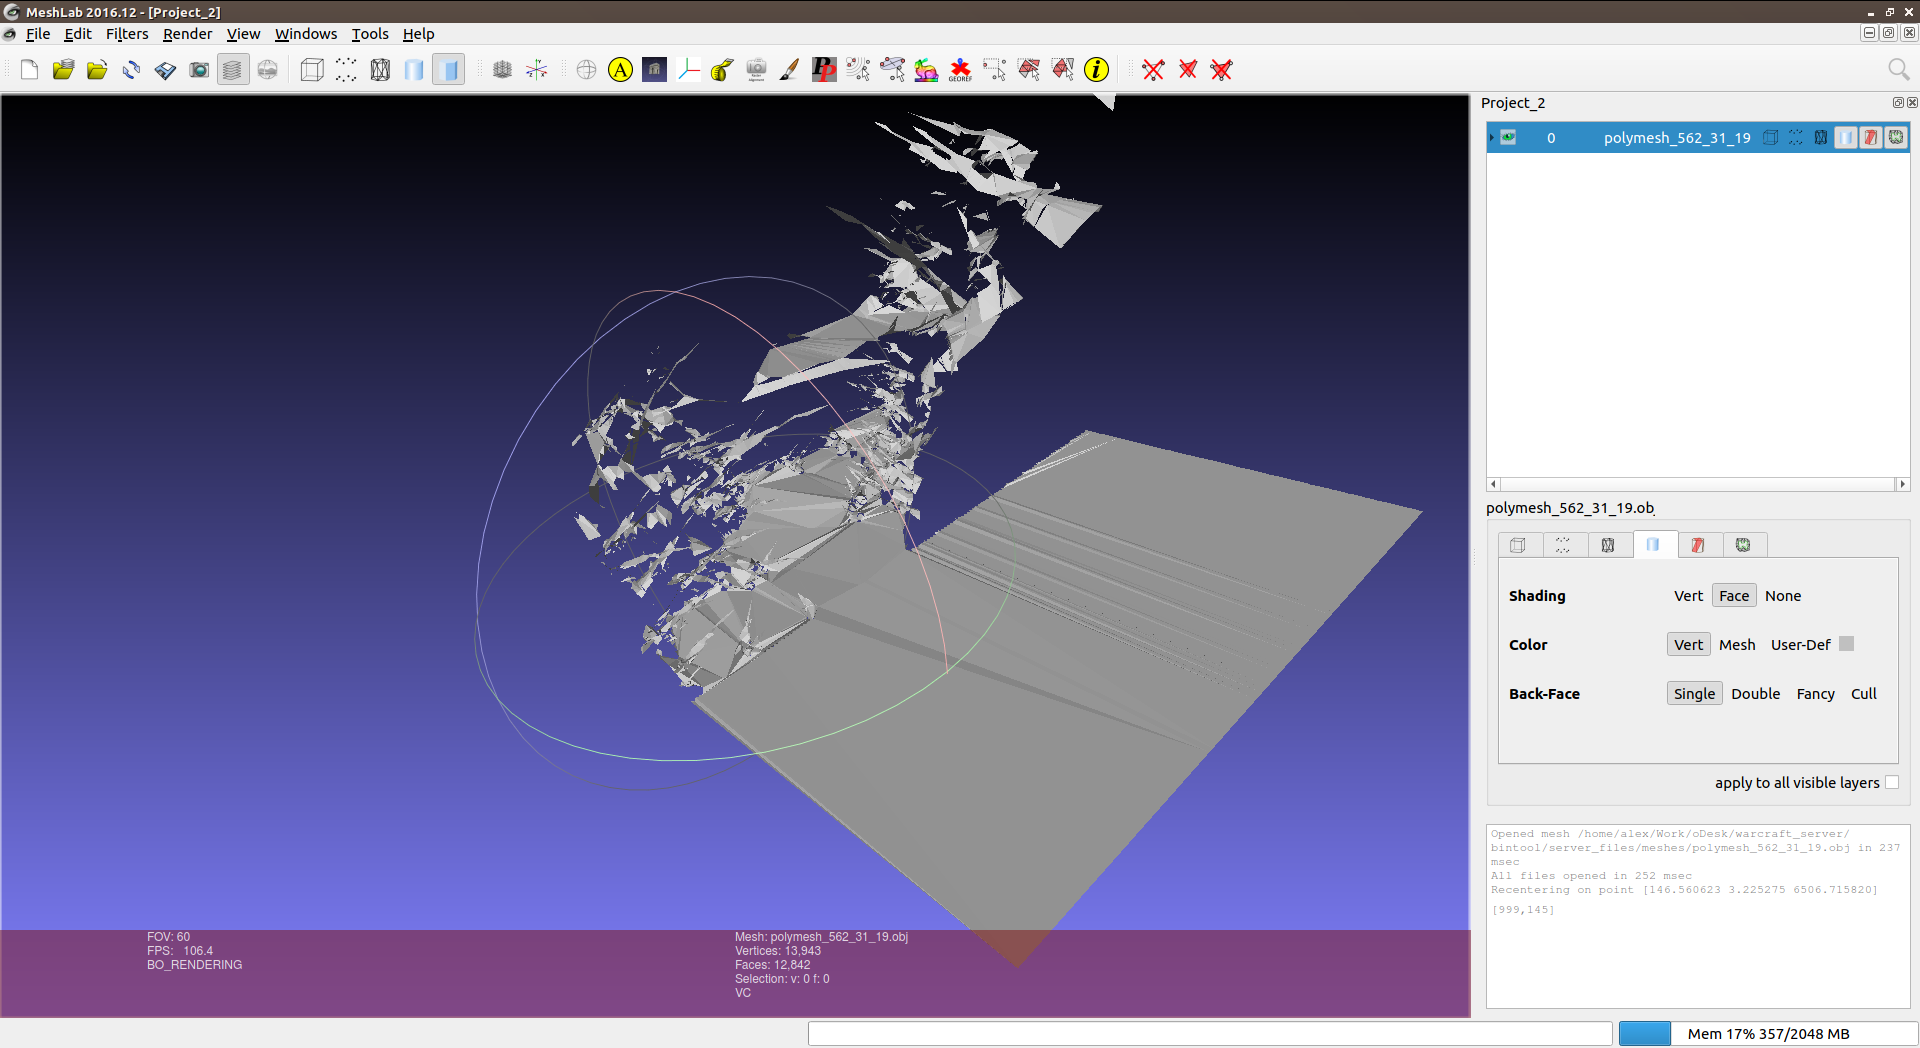Open the GEOREF tool
The width and height of the screenshot is (1920, 1048).
click(x=960, y=70)
